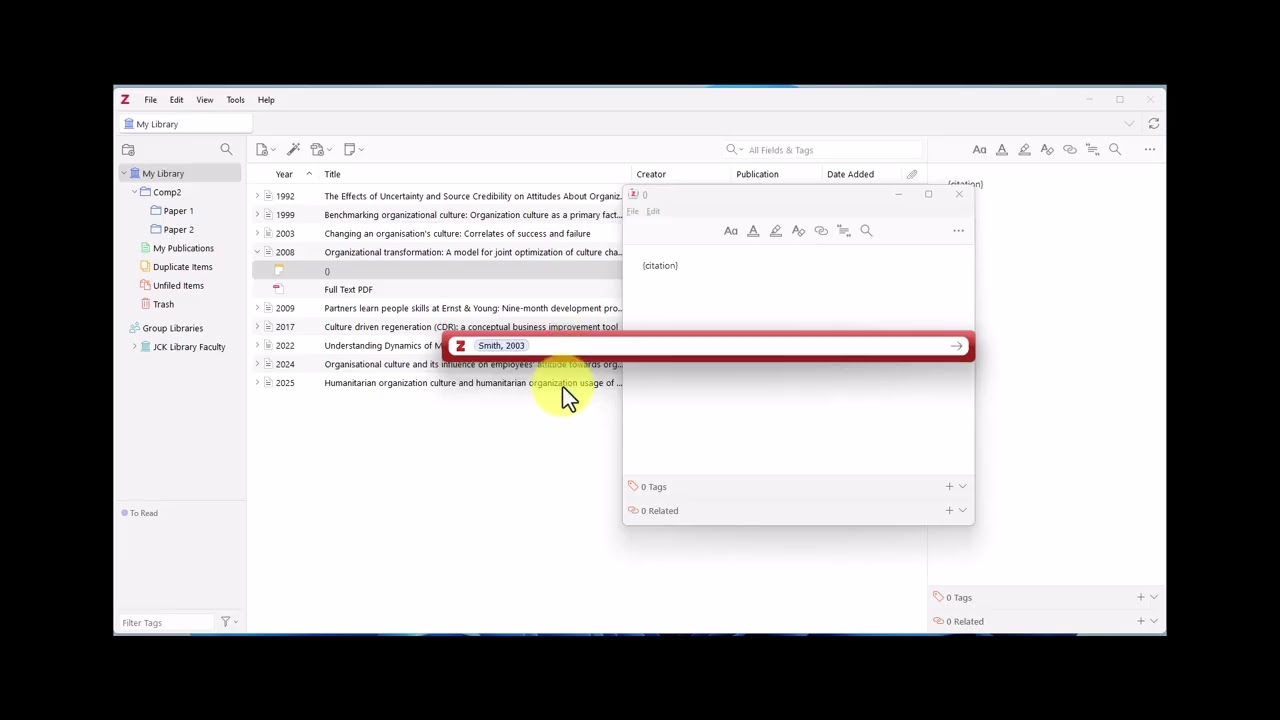Select the Paper 2 collection

coord(178,230)
